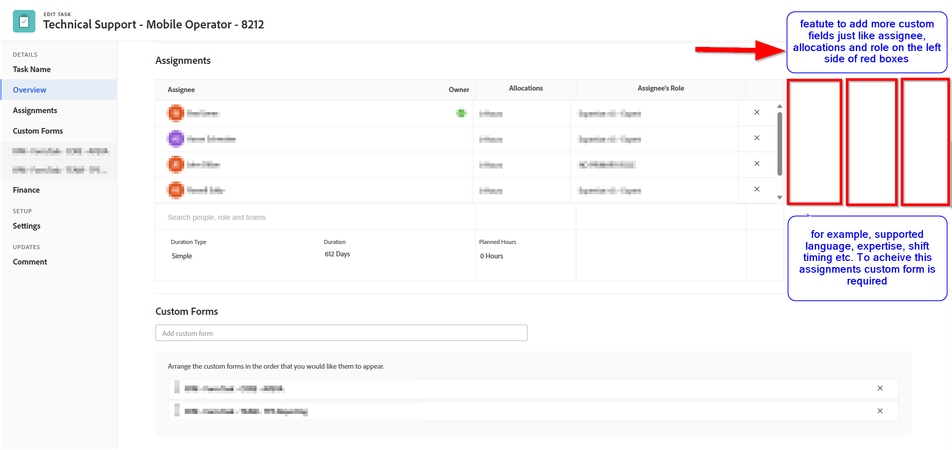Click the purple avatar of second assignee
Image resolution: width=952 pixels, height=450 pixels.
pyautogui.click(x=175, y=139)
